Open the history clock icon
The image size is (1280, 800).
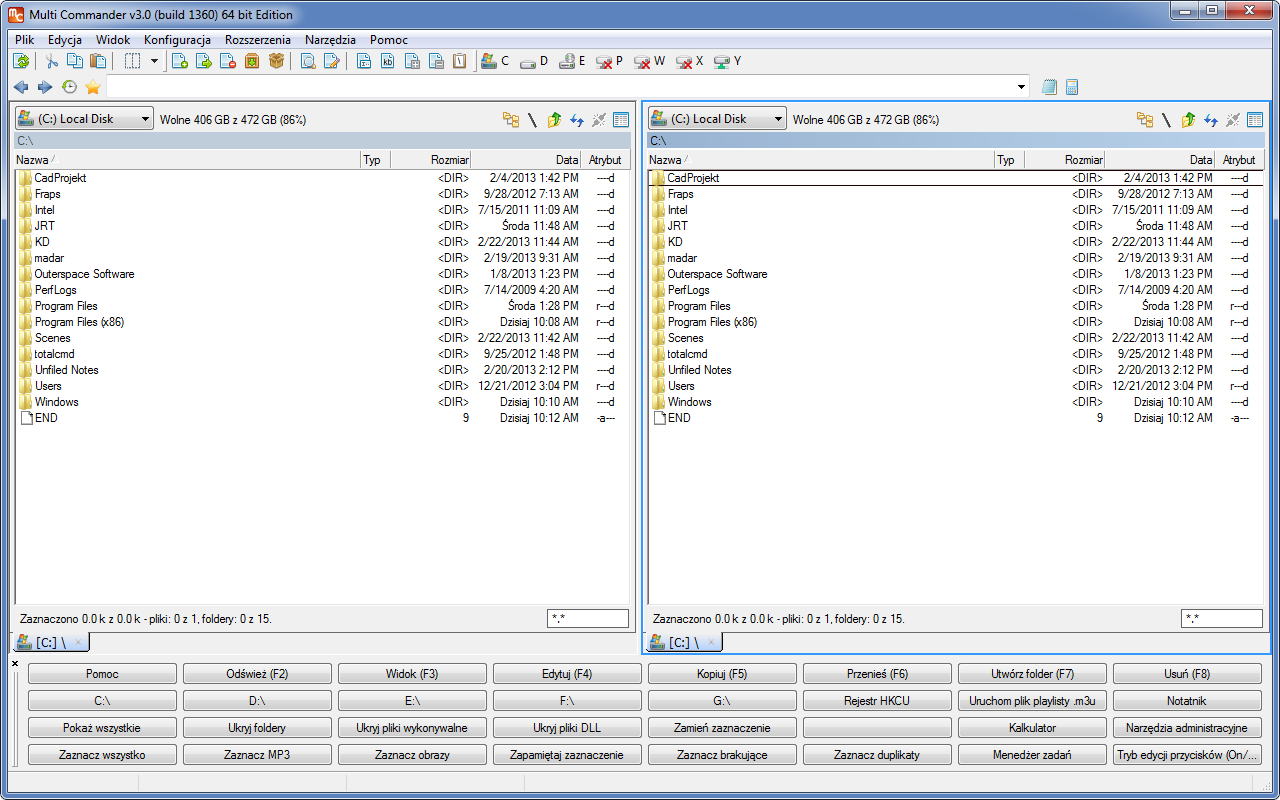pyautogui.click(x=69, y=87)
